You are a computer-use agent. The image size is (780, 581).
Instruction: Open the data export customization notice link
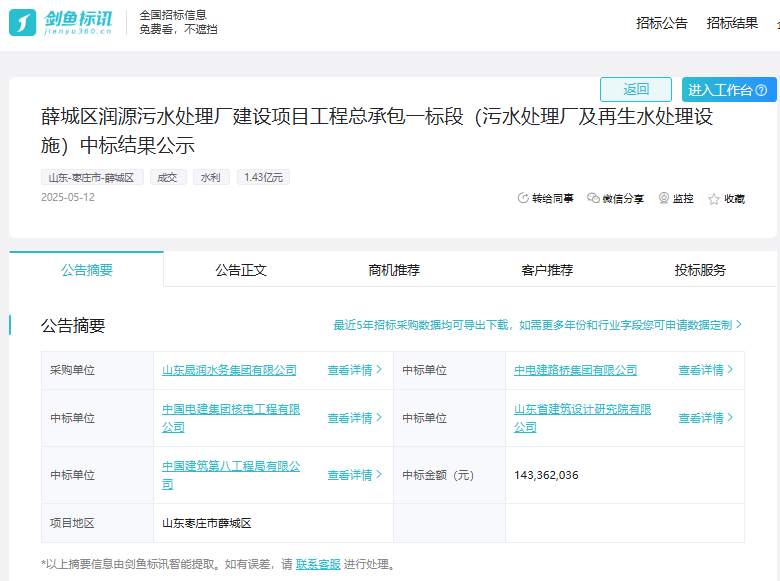click(537, 325)
